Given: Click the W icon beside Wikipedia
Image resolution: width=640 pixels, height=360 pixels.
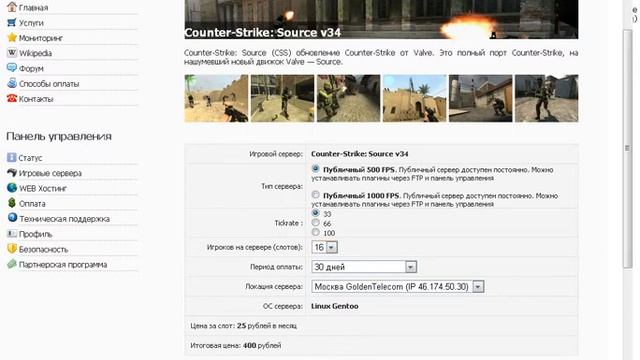Looking at the screenshot, I should click(x=12, y=53).
